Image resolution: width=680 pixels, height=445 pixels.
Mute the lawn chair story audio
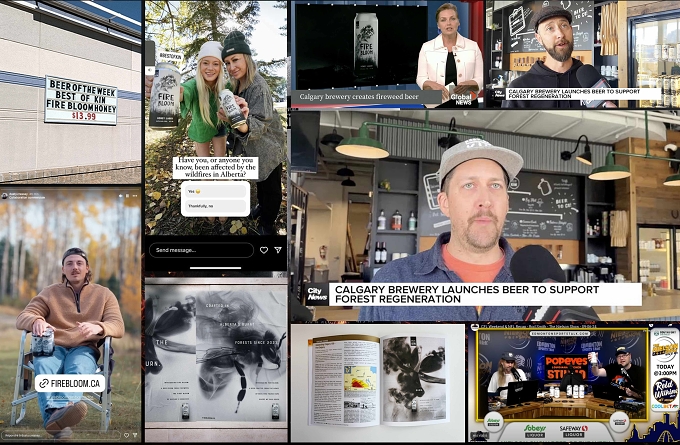121,196
